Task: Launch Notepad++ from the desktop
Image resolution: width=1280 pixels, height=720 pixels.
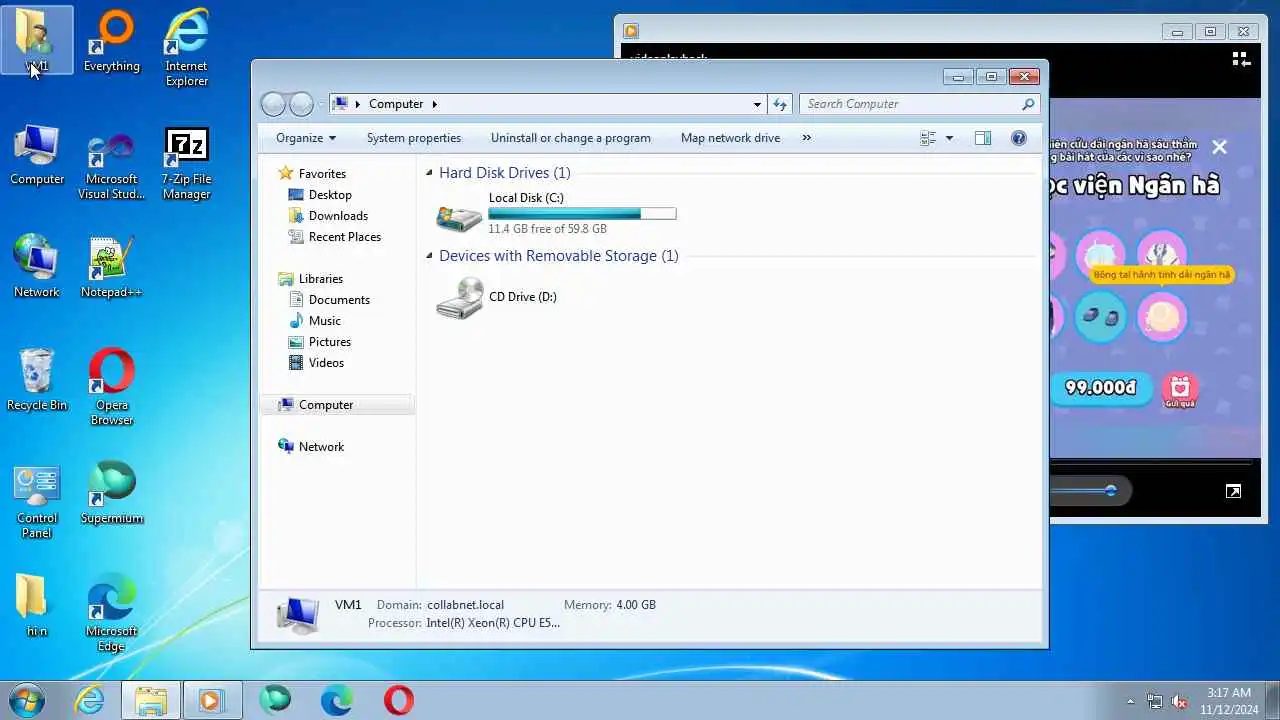Action: click(x=112, y=267)
